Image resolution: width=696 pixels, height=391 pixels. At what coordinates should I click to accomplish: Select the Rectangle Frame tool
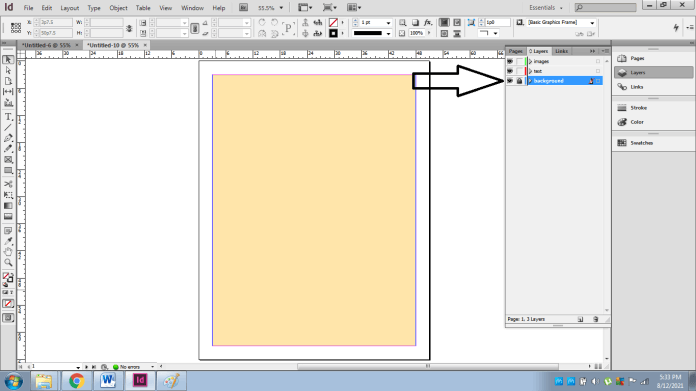click(x=8, y=160)
